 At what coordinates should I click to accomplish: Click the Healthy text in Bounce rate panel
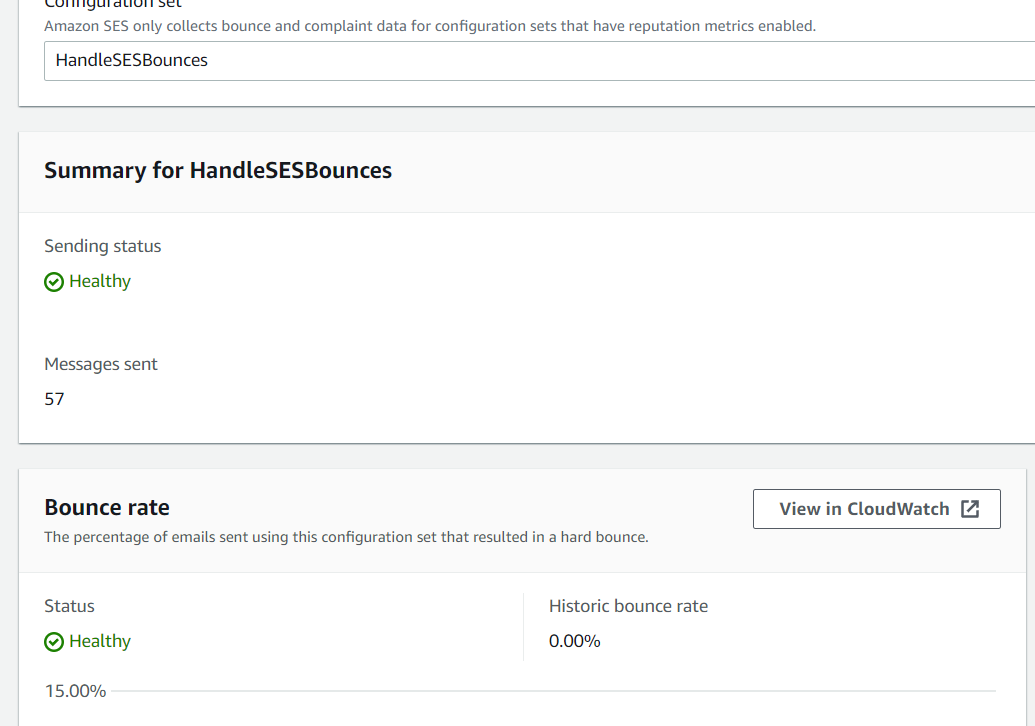pos(100,641)
